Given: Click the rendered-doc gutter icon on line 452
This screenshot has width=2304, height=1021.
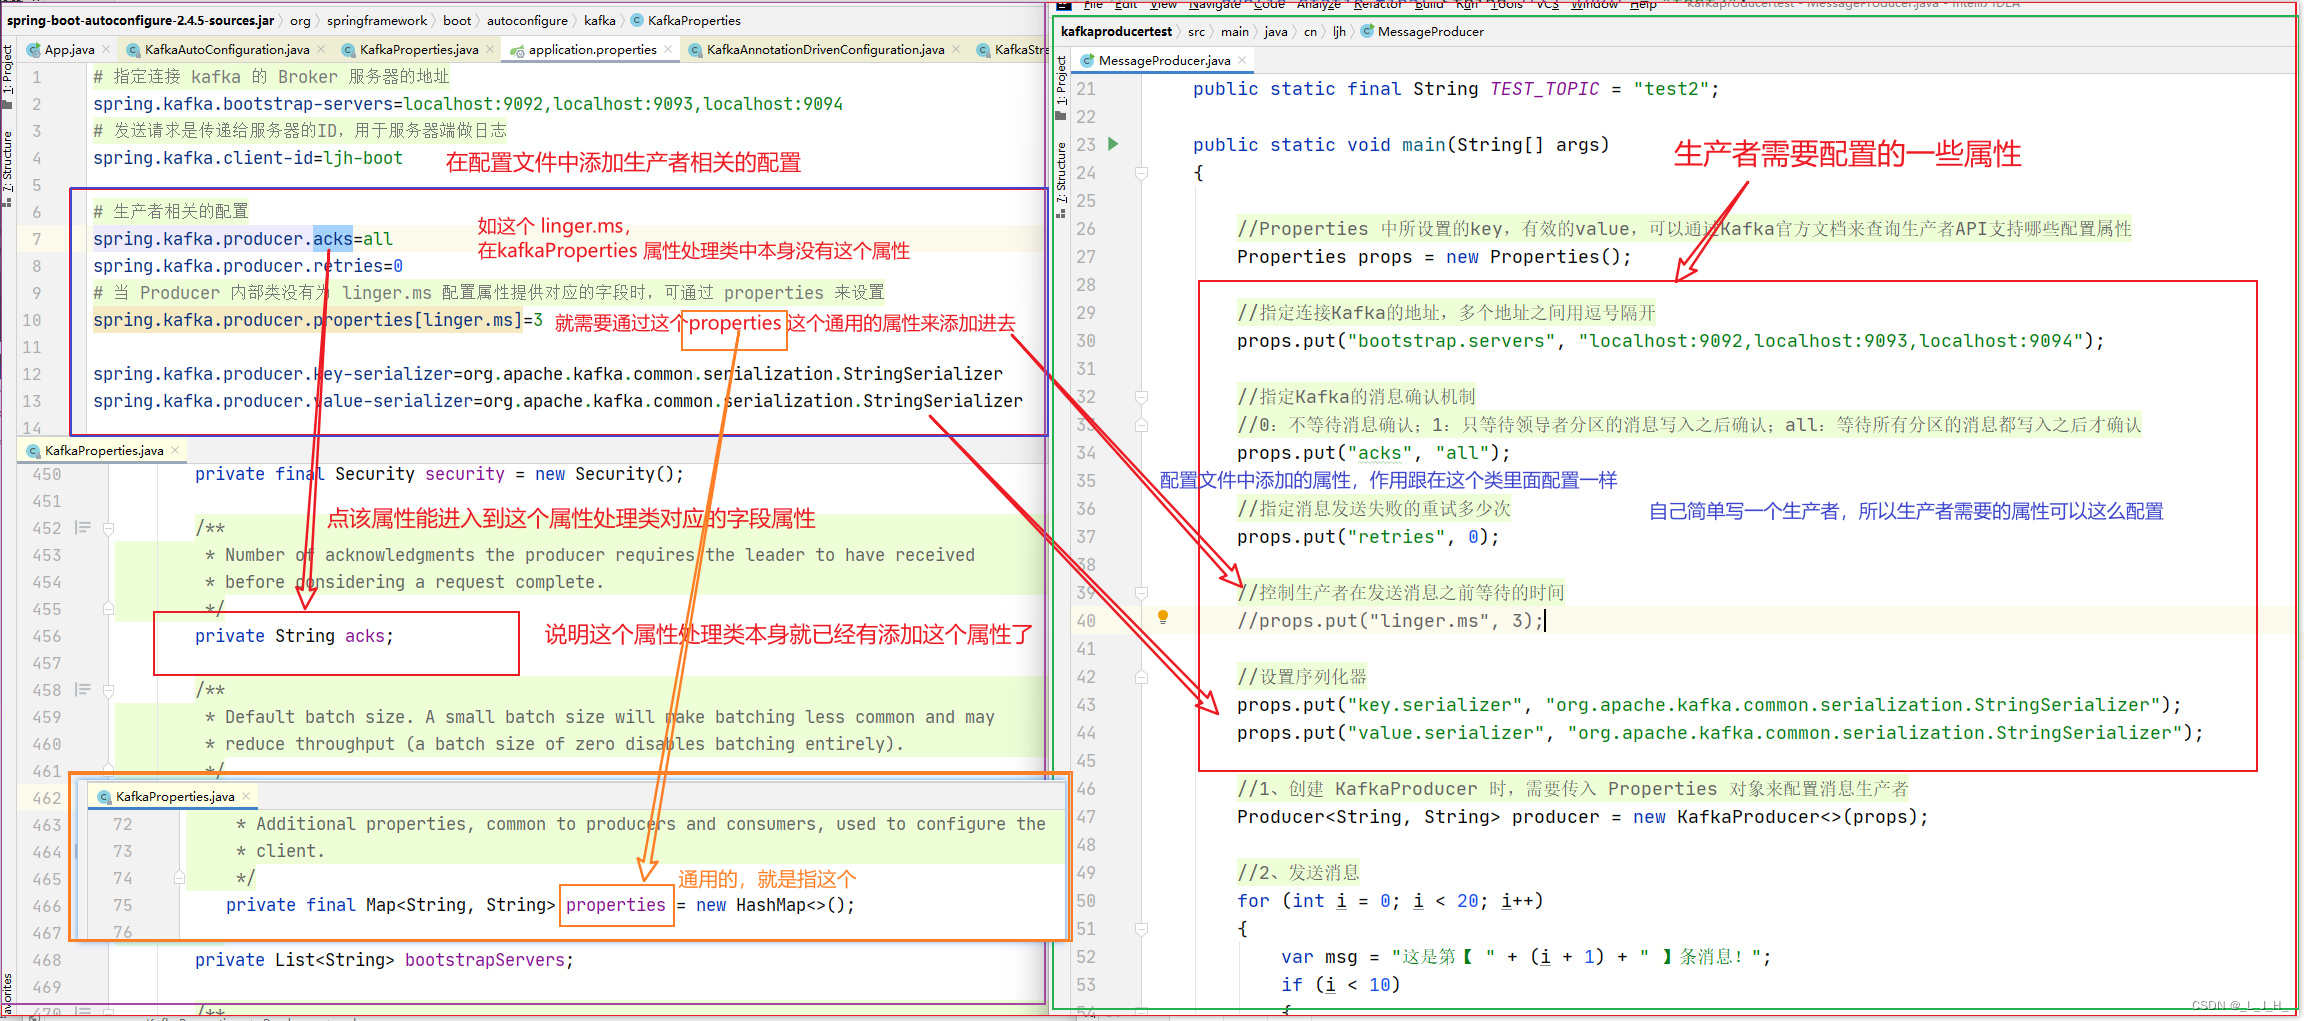Looking at the screenshot, I should tap(83, 527).
